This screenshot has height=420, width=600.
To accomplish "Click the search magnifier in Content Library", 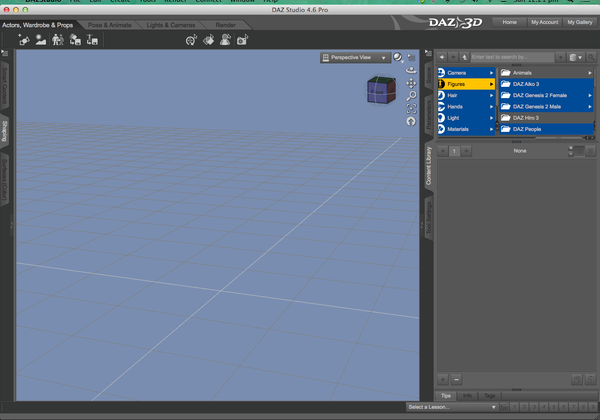I will coord(591,57).
